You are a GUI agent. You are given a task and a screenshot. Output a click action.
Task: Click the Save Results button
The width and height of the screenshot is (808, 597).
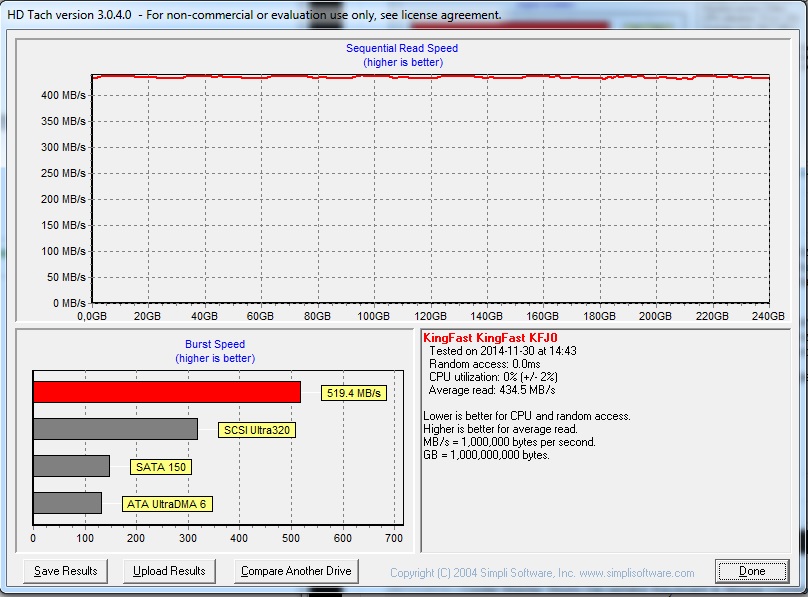(x=65, y=571)
